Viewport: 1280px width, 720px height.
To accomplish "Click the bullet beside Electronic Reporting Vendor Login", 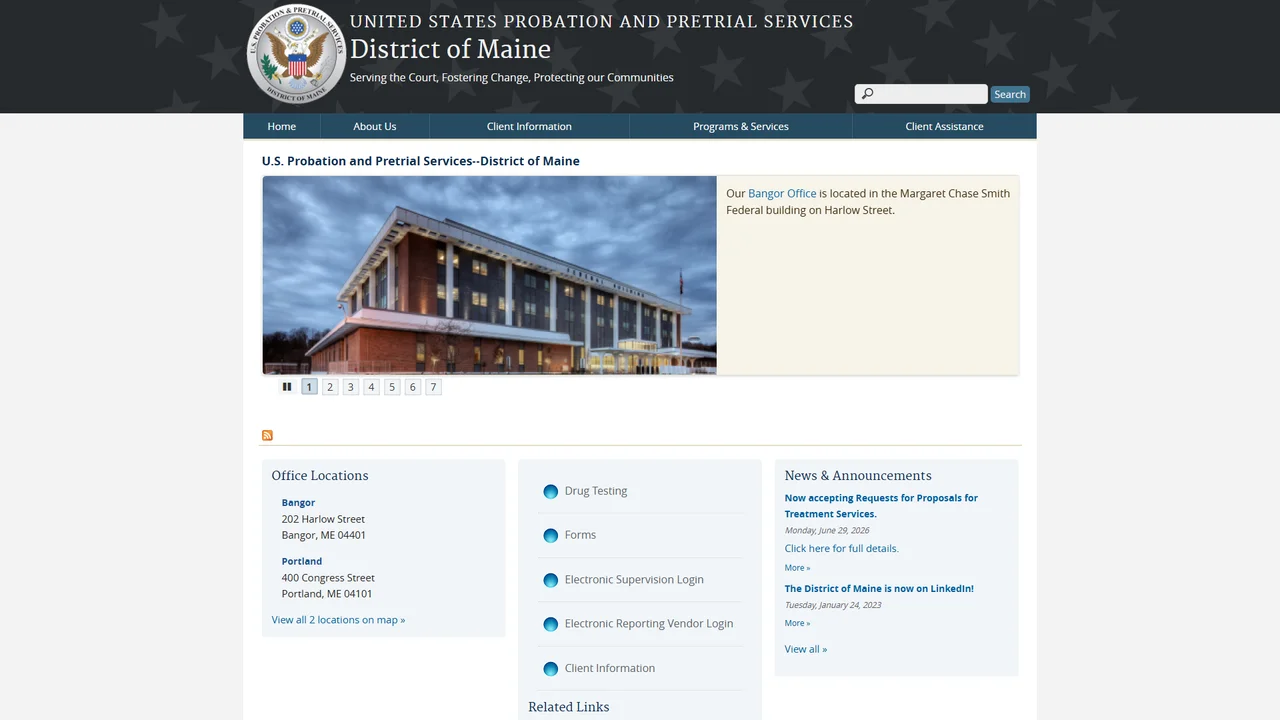I will tap(550, 624).
